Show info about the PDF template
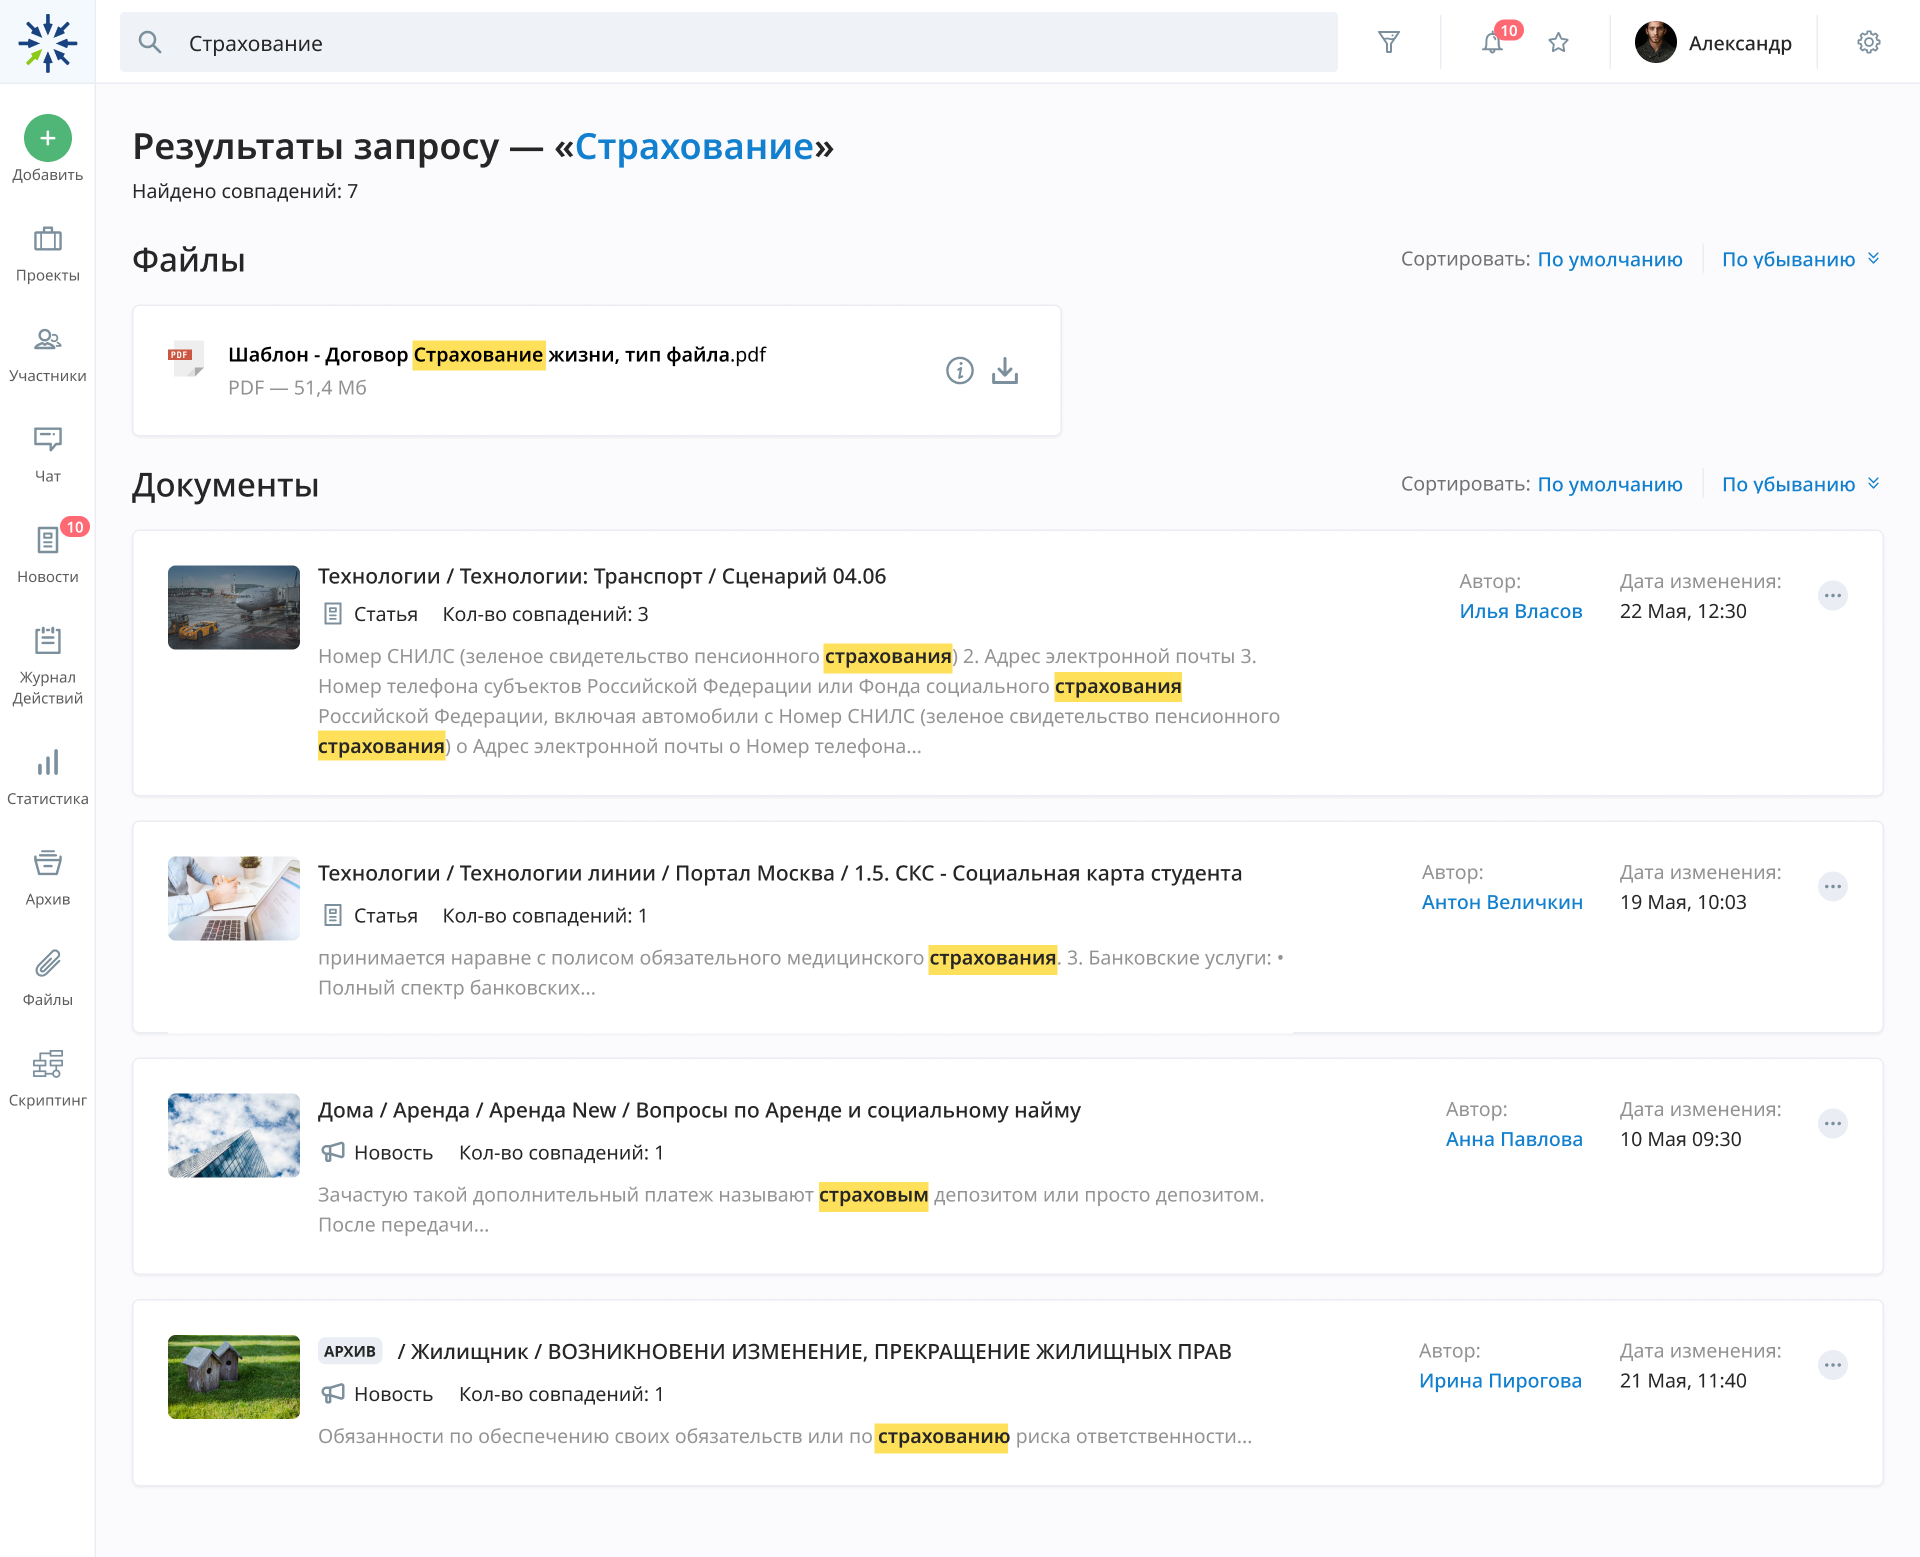Viewport: 1920px width, 1557px height. [959, 370]
